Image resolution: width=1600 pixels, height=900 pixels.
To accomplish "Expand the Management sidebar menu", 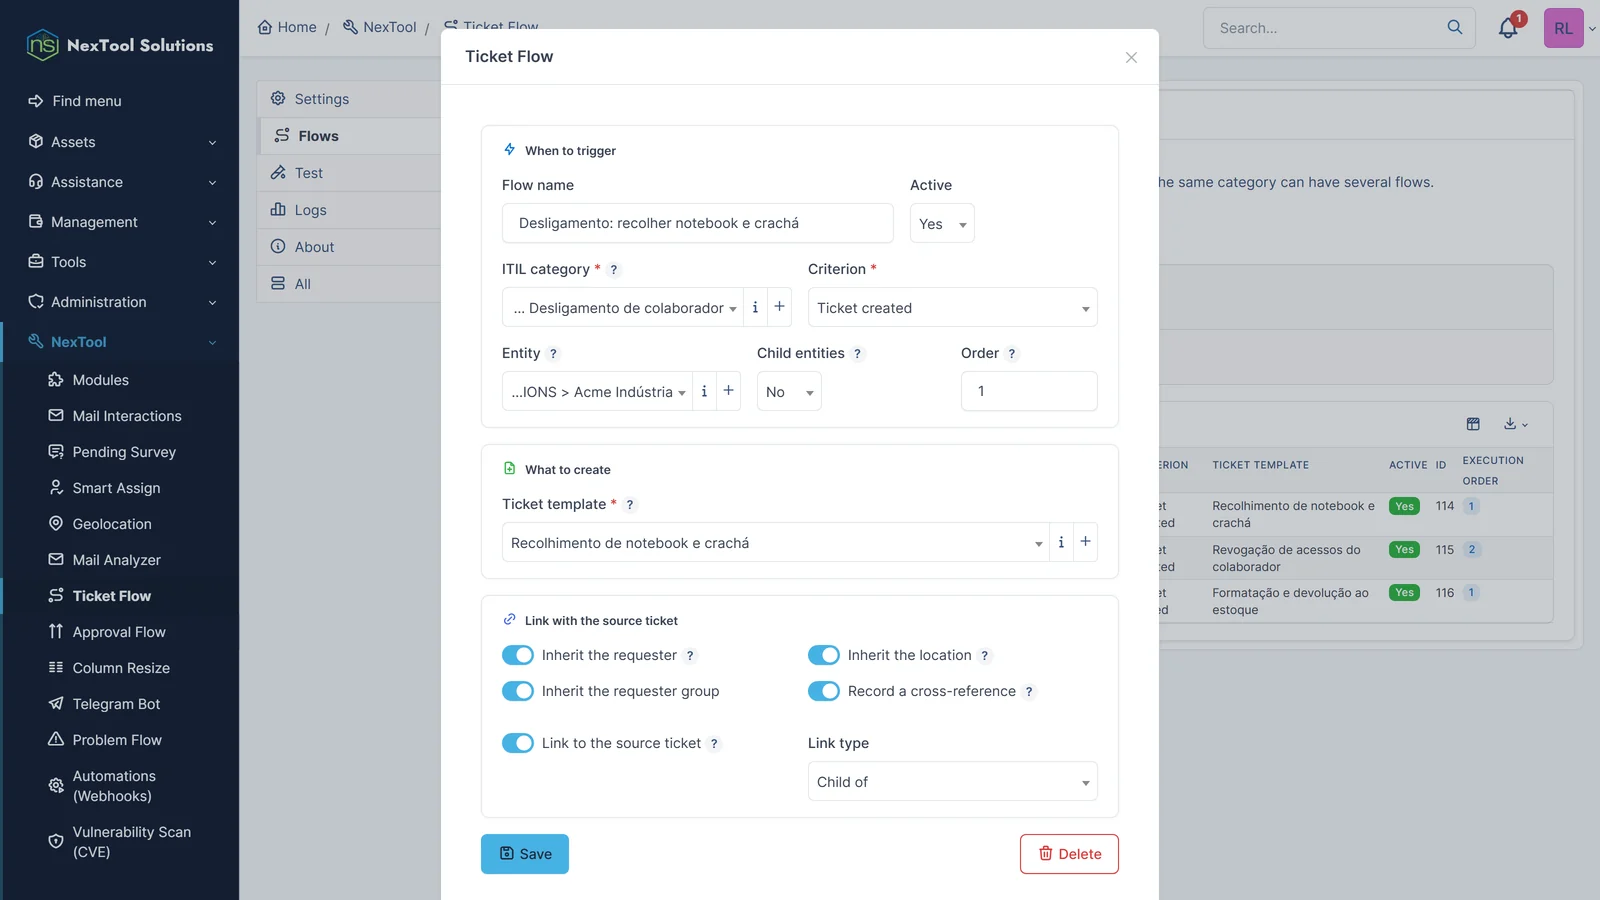I will [120, 222].
